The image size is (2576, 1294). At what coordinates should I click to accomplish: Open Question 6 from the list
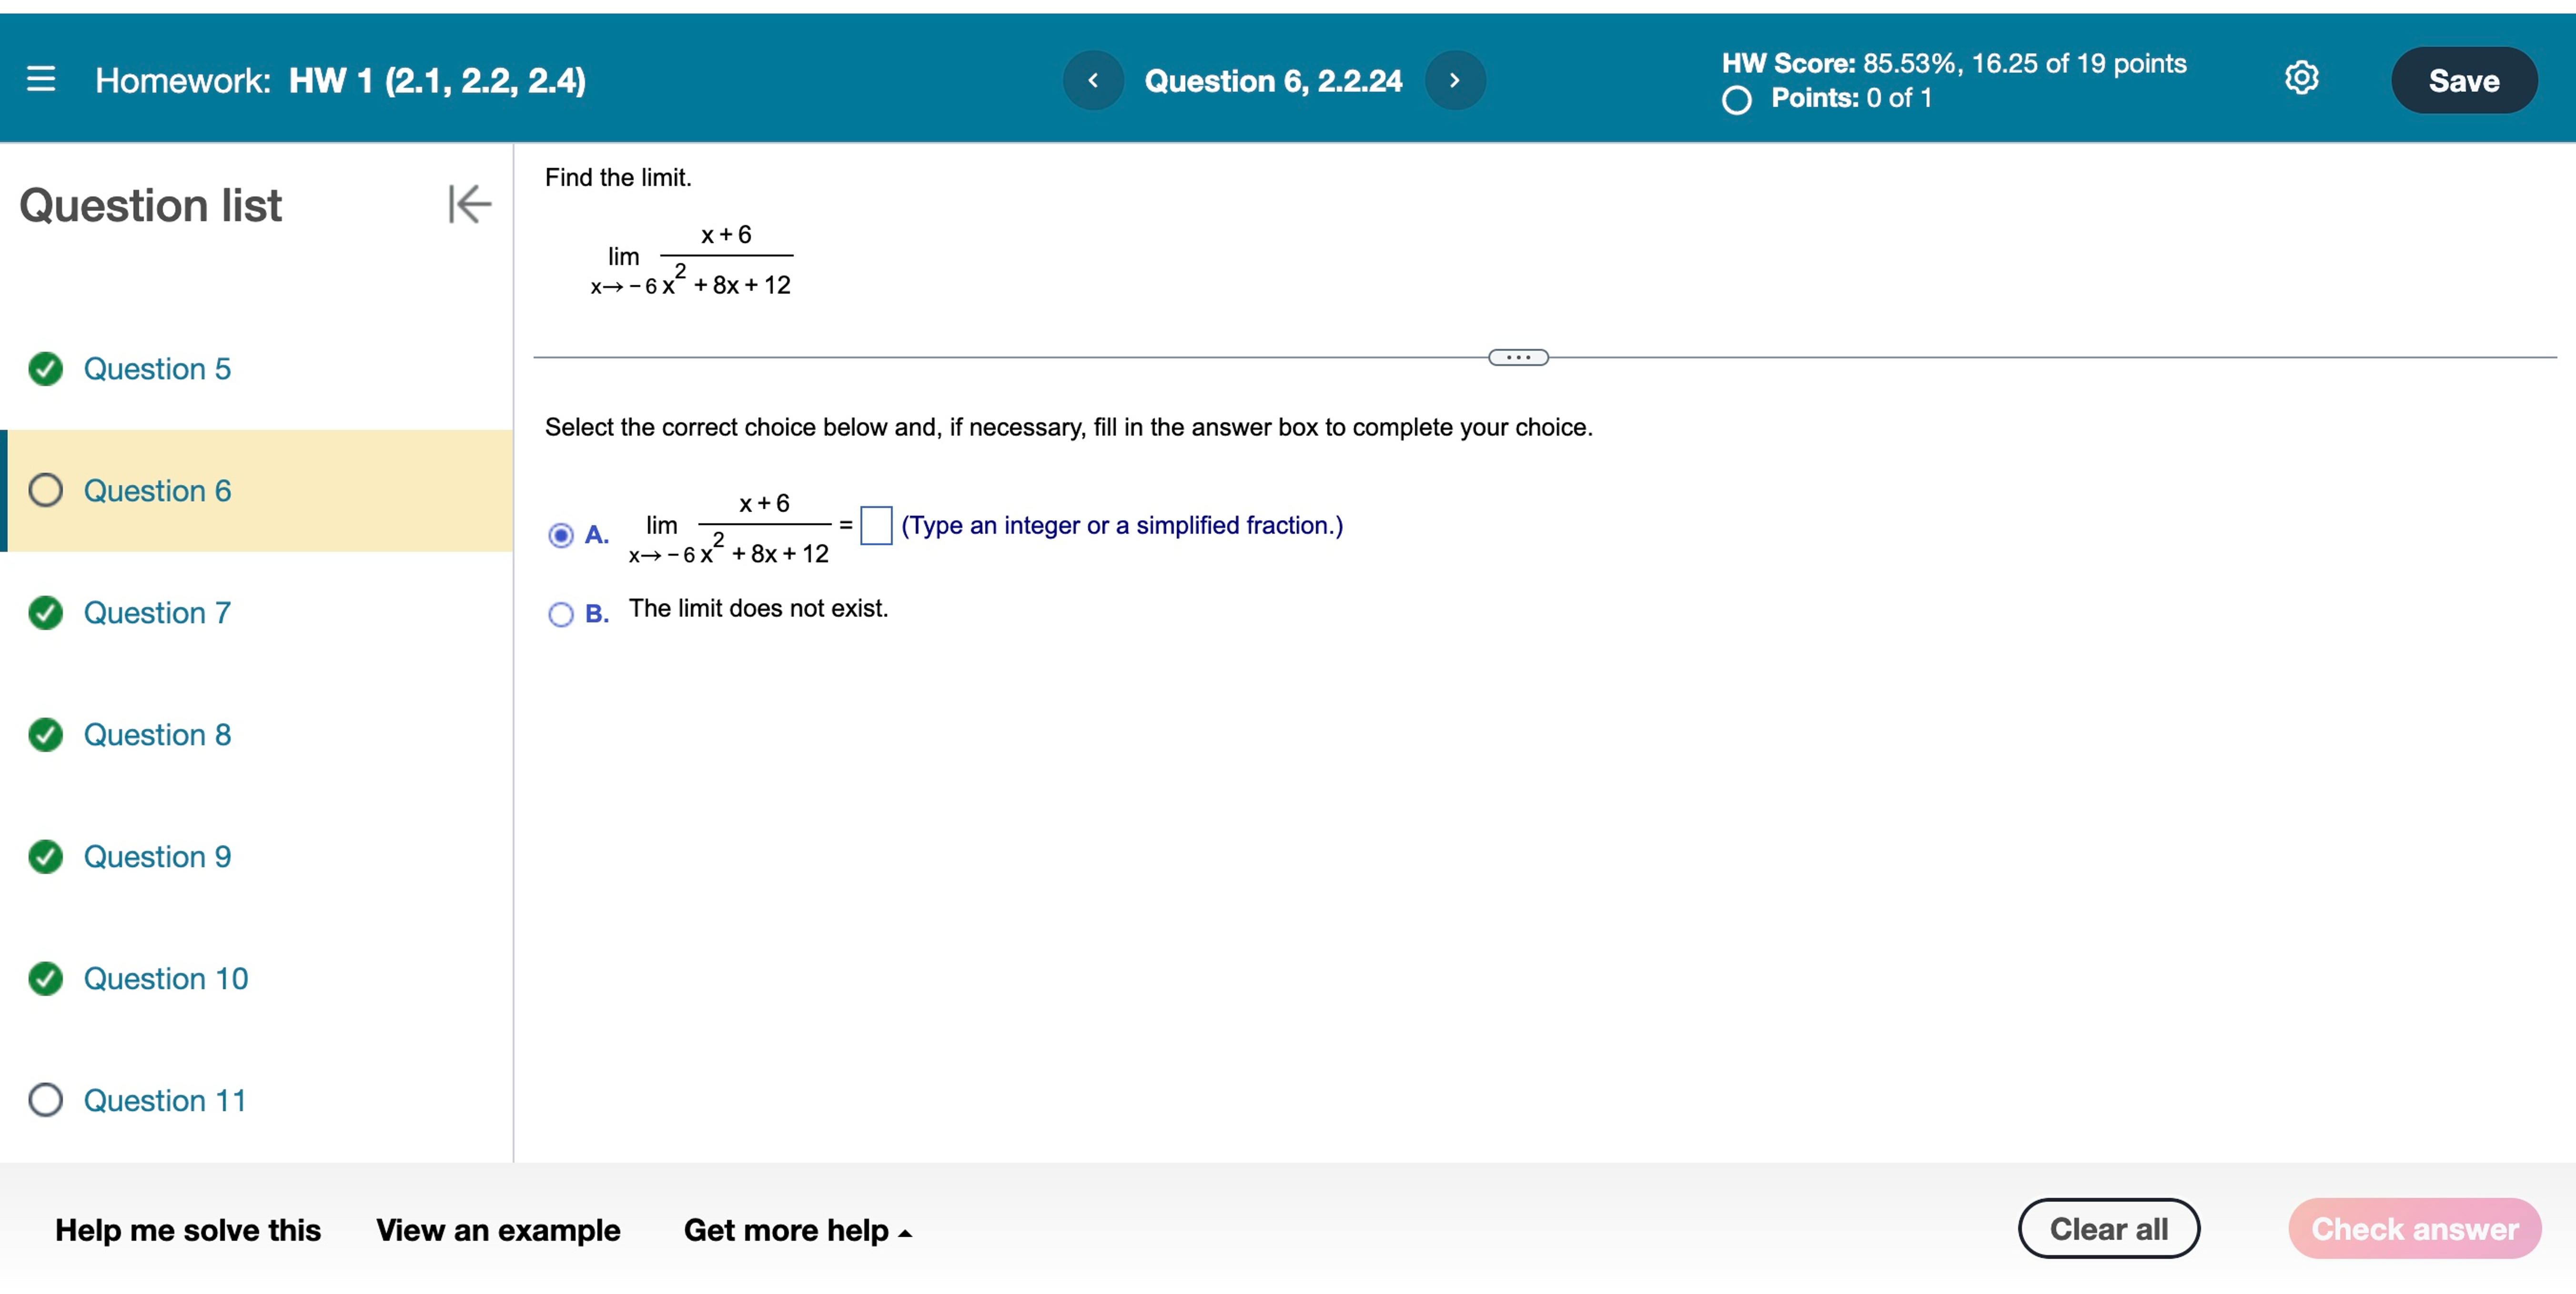[157, 491]
